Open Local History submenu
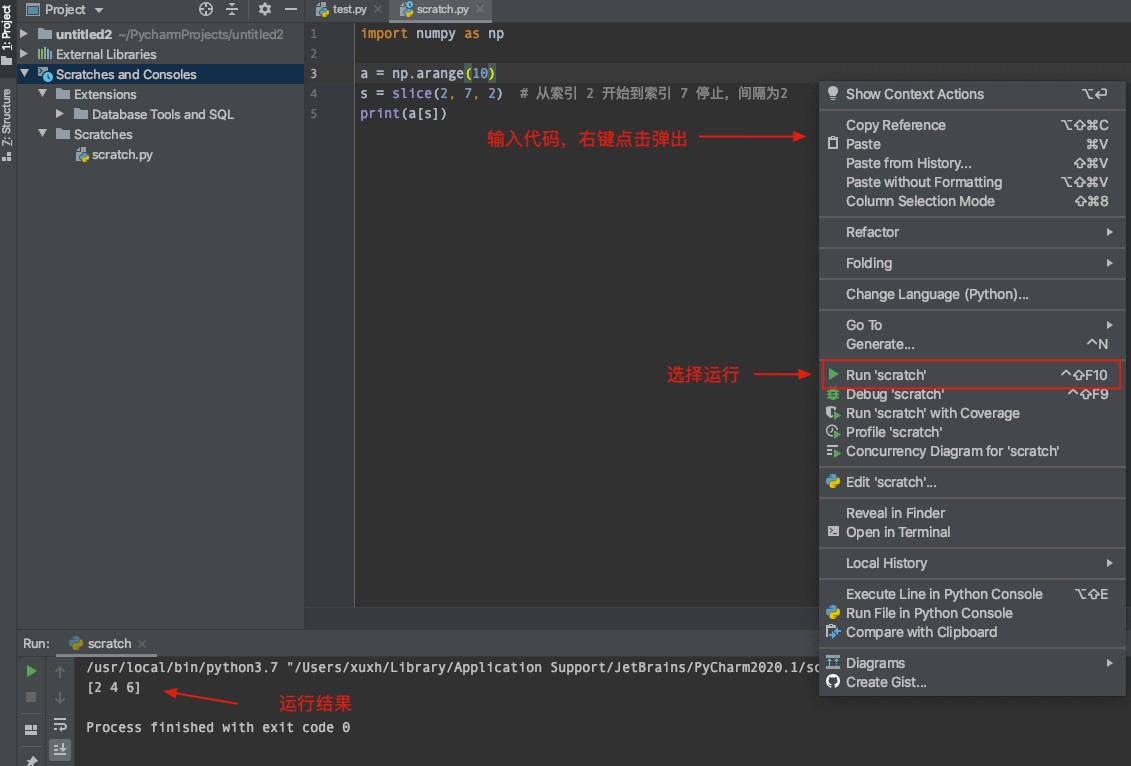Viewport: 1131px width, 766px height. click(x=972, y=563)
